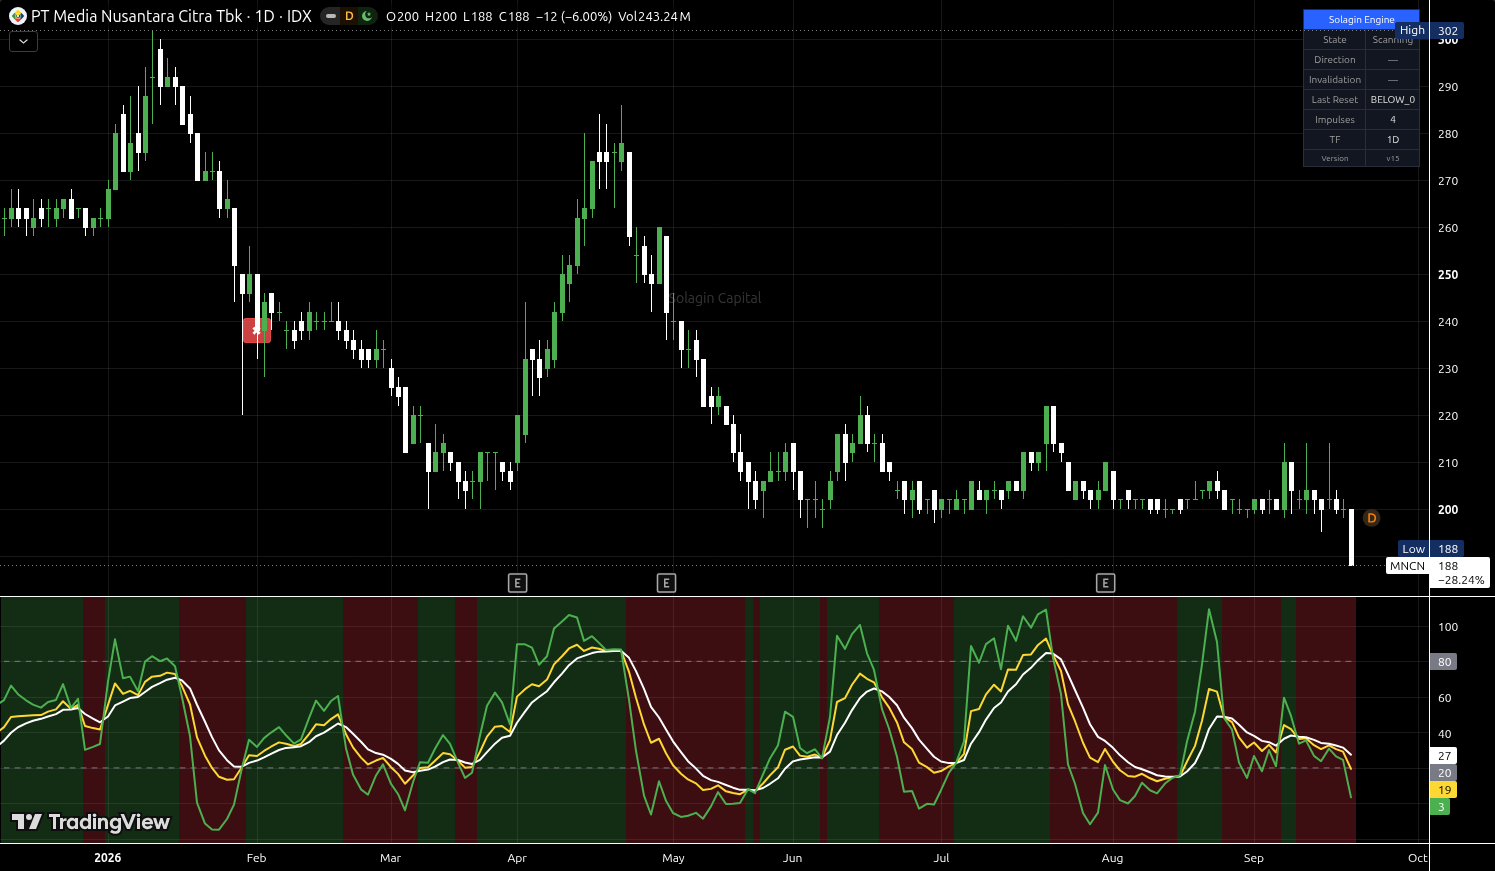Image resolution: width=1495 pixels, height=871 pixels.
Task: Click the white 27 oscillator value label
Action: point(1444,756)
